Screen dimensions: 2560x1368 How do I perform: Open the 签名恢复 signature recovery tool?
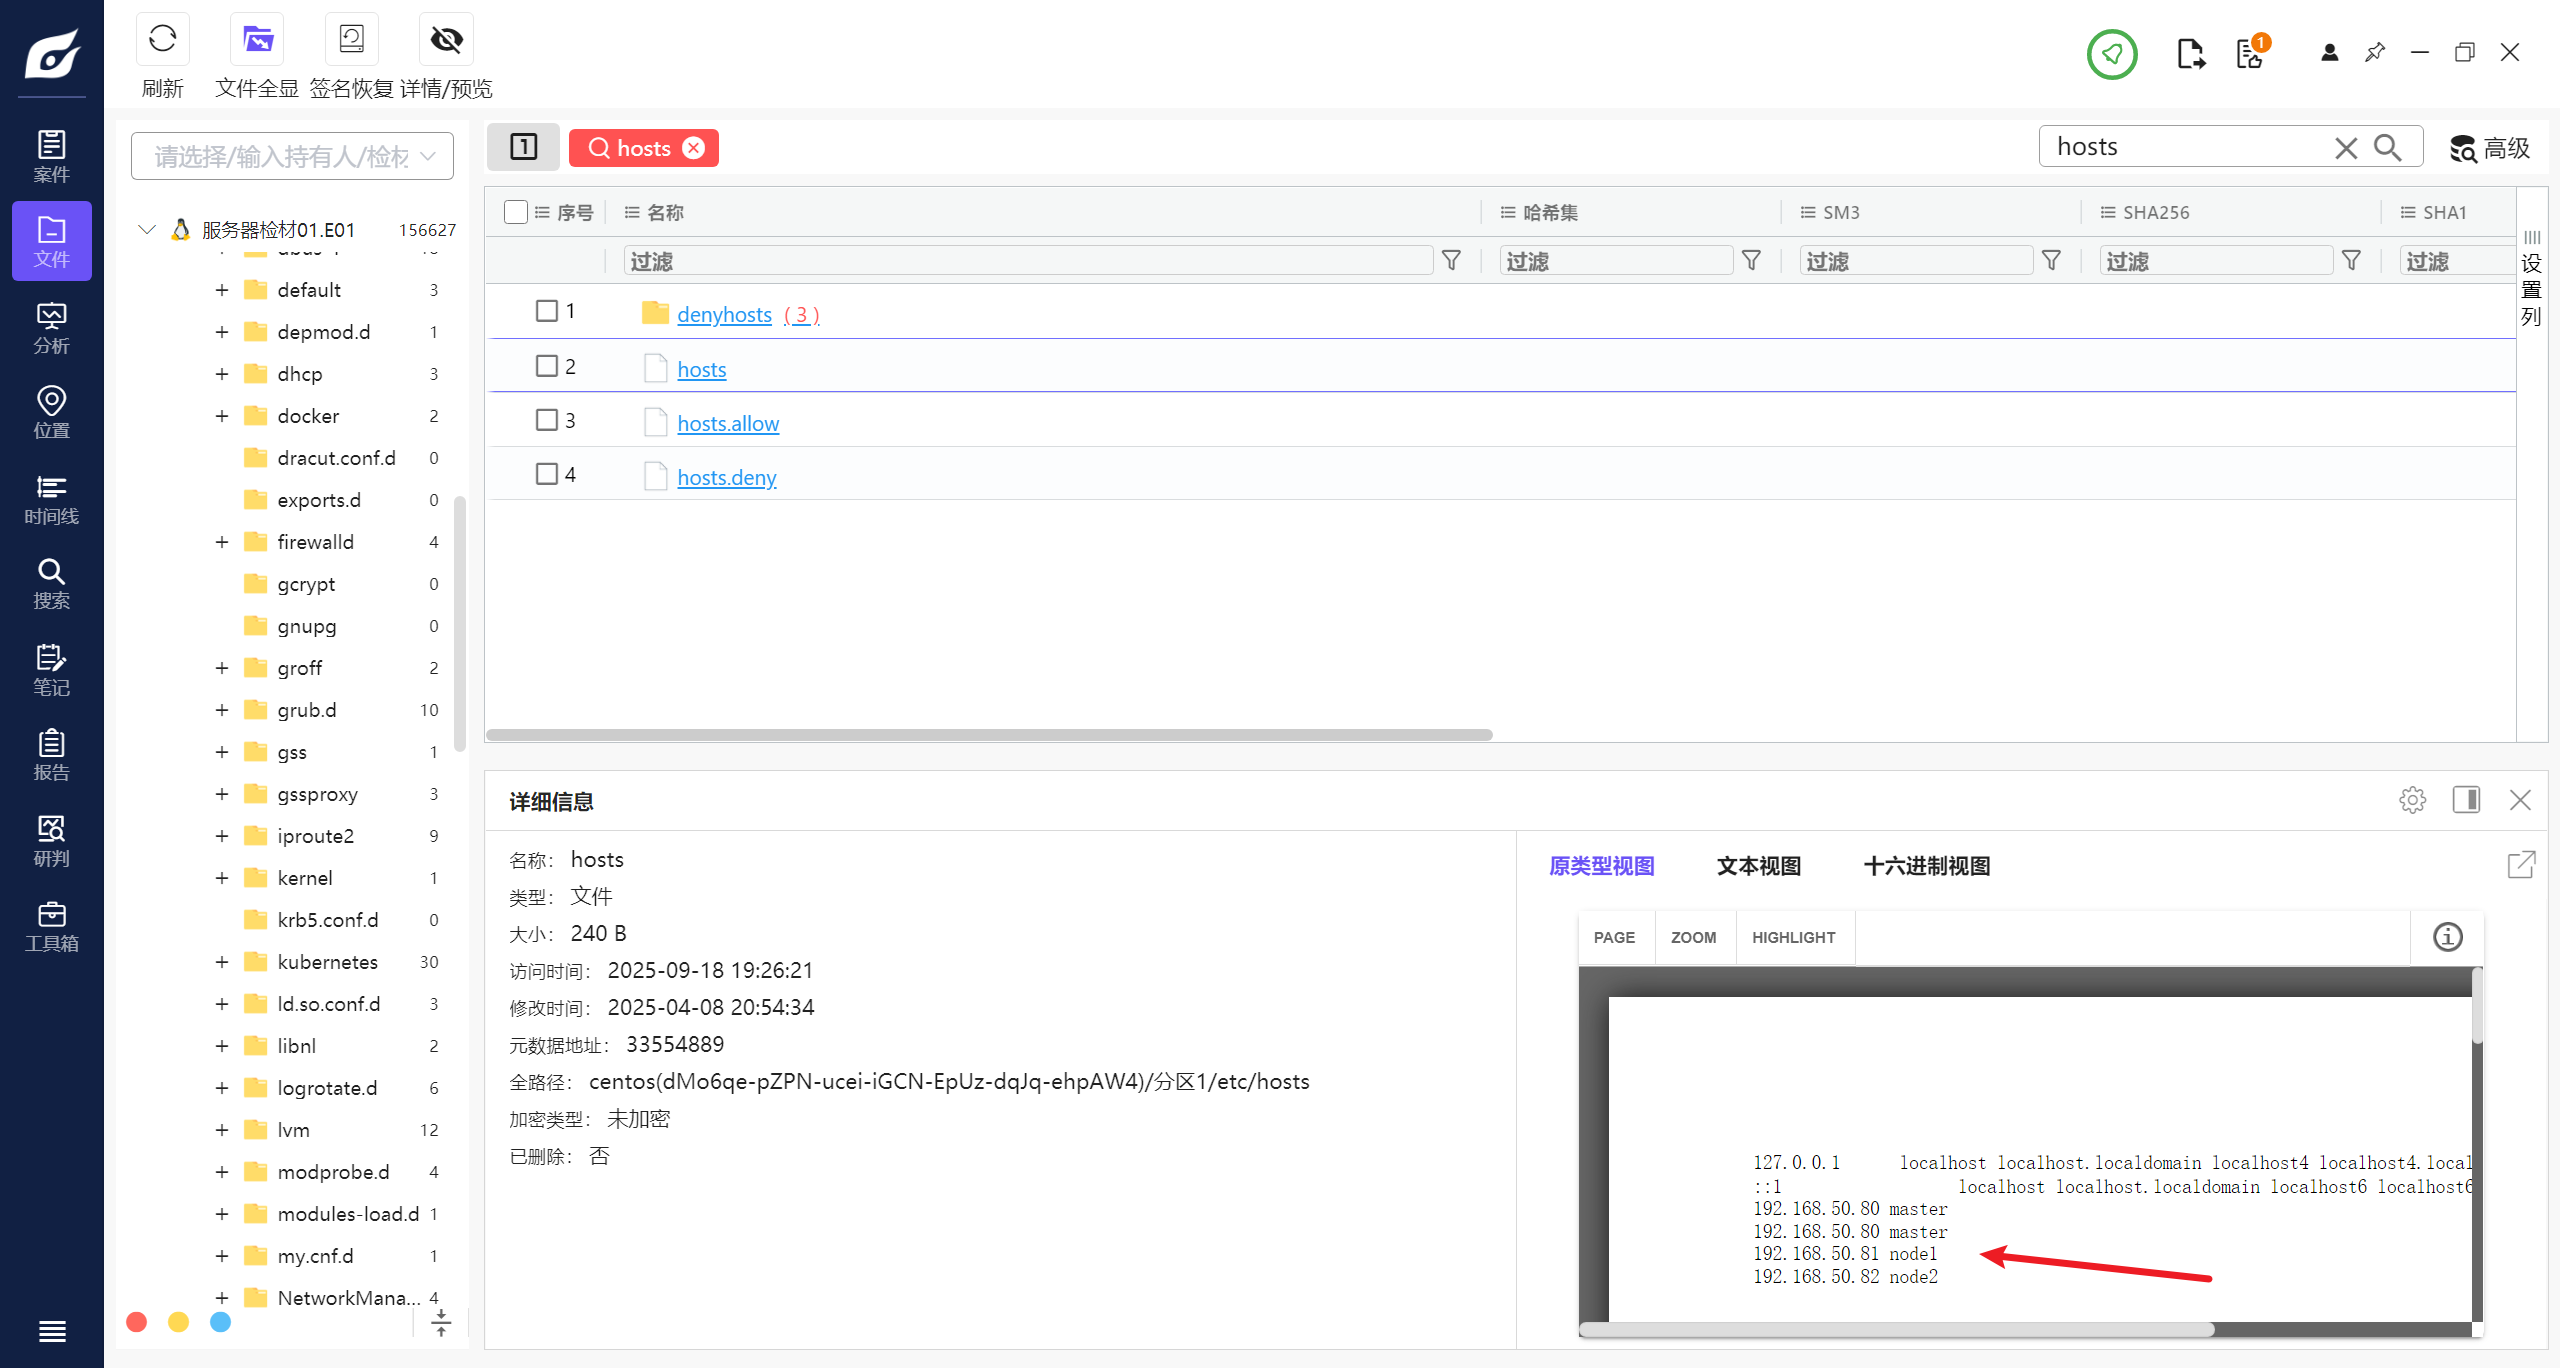pos(351,40)
